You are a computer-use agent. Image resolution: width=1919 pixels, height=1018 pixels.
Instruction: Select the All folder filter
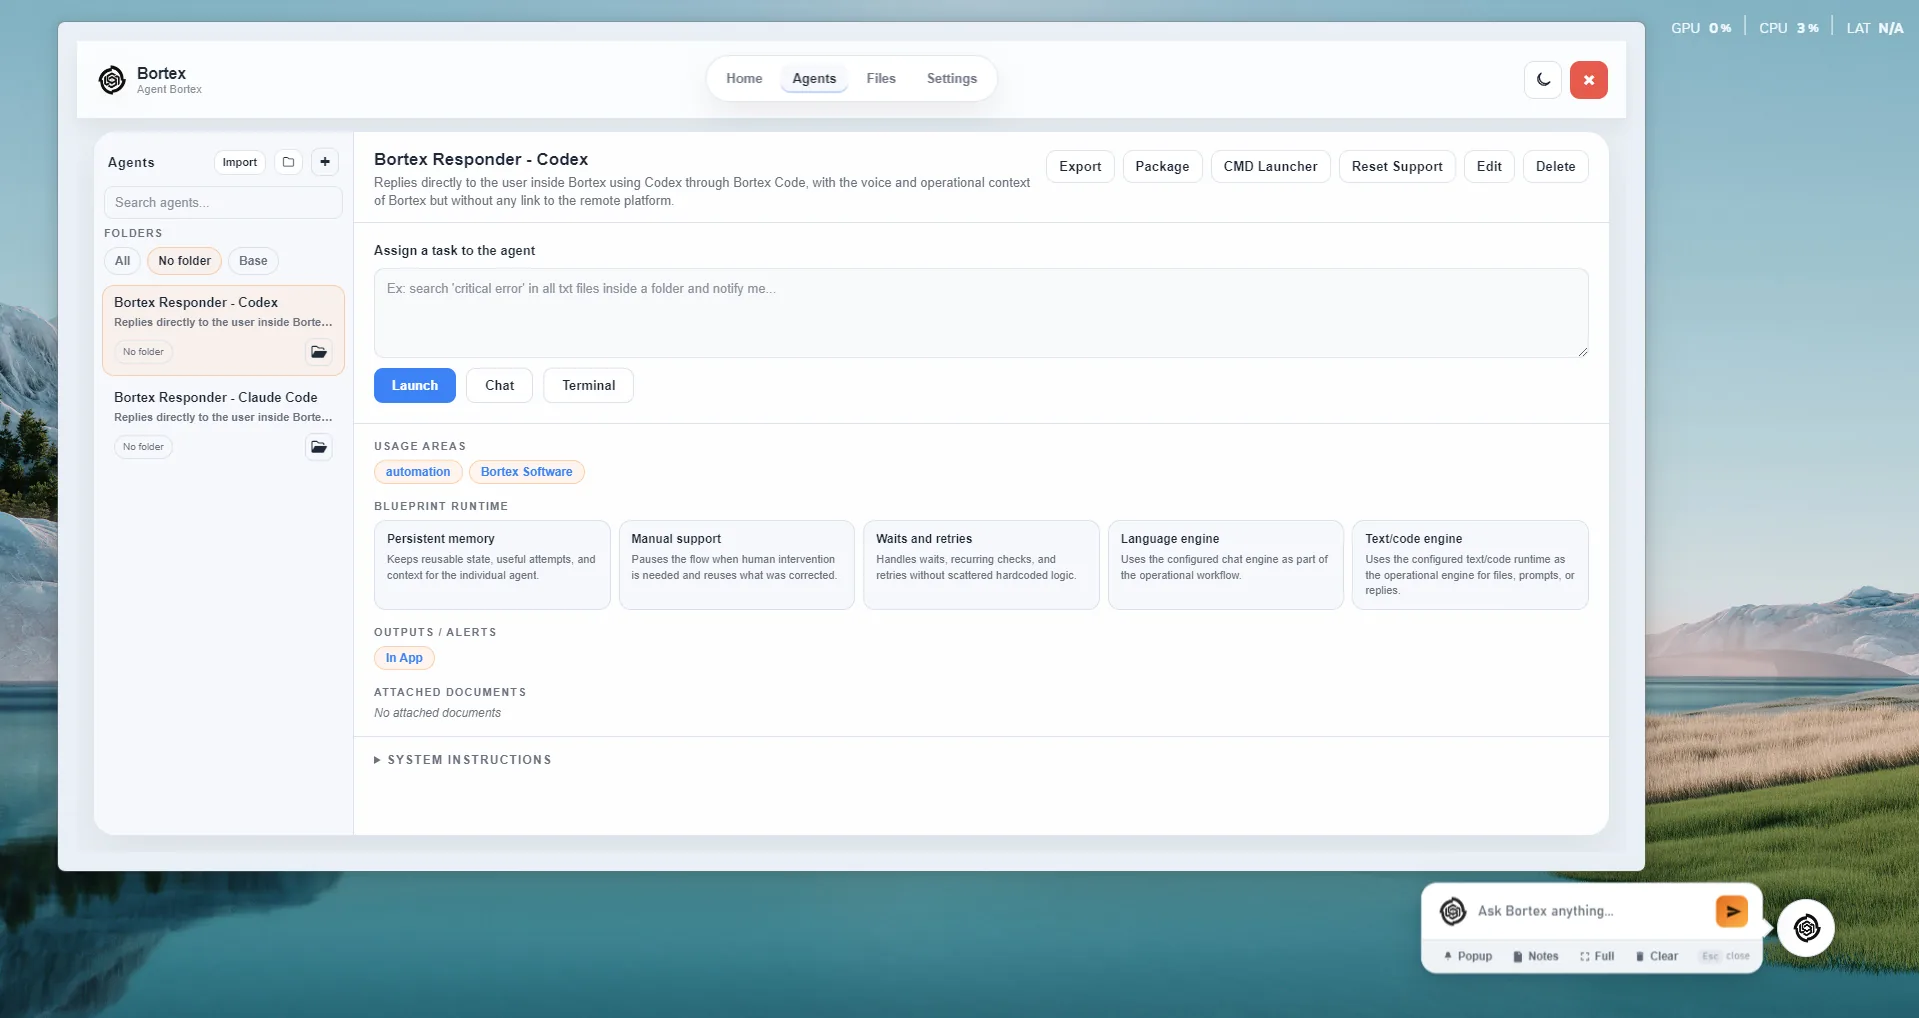[122, 261]
